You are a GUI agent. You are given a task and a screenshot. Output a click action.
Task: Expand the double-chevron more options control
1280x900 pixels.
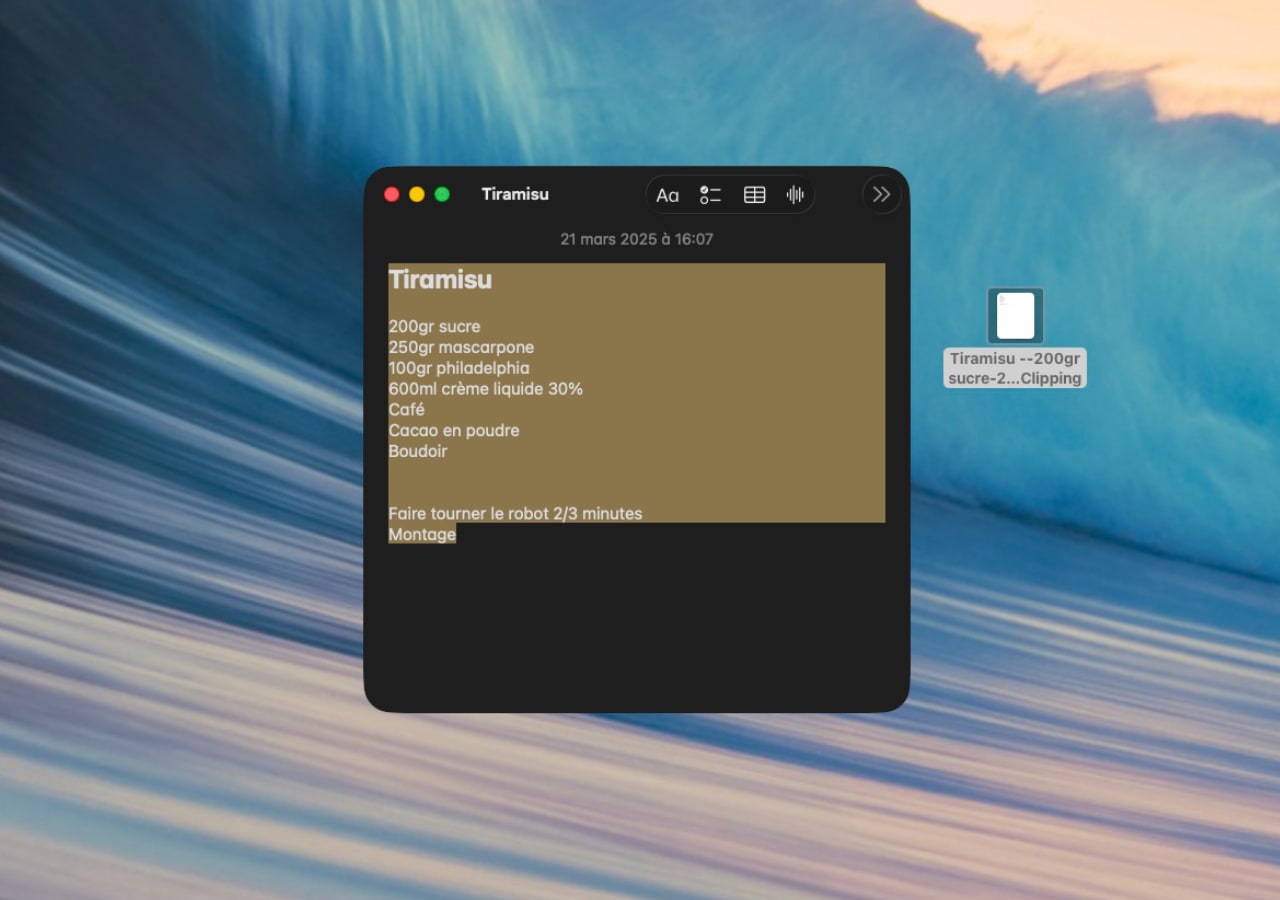click(881, 194)
